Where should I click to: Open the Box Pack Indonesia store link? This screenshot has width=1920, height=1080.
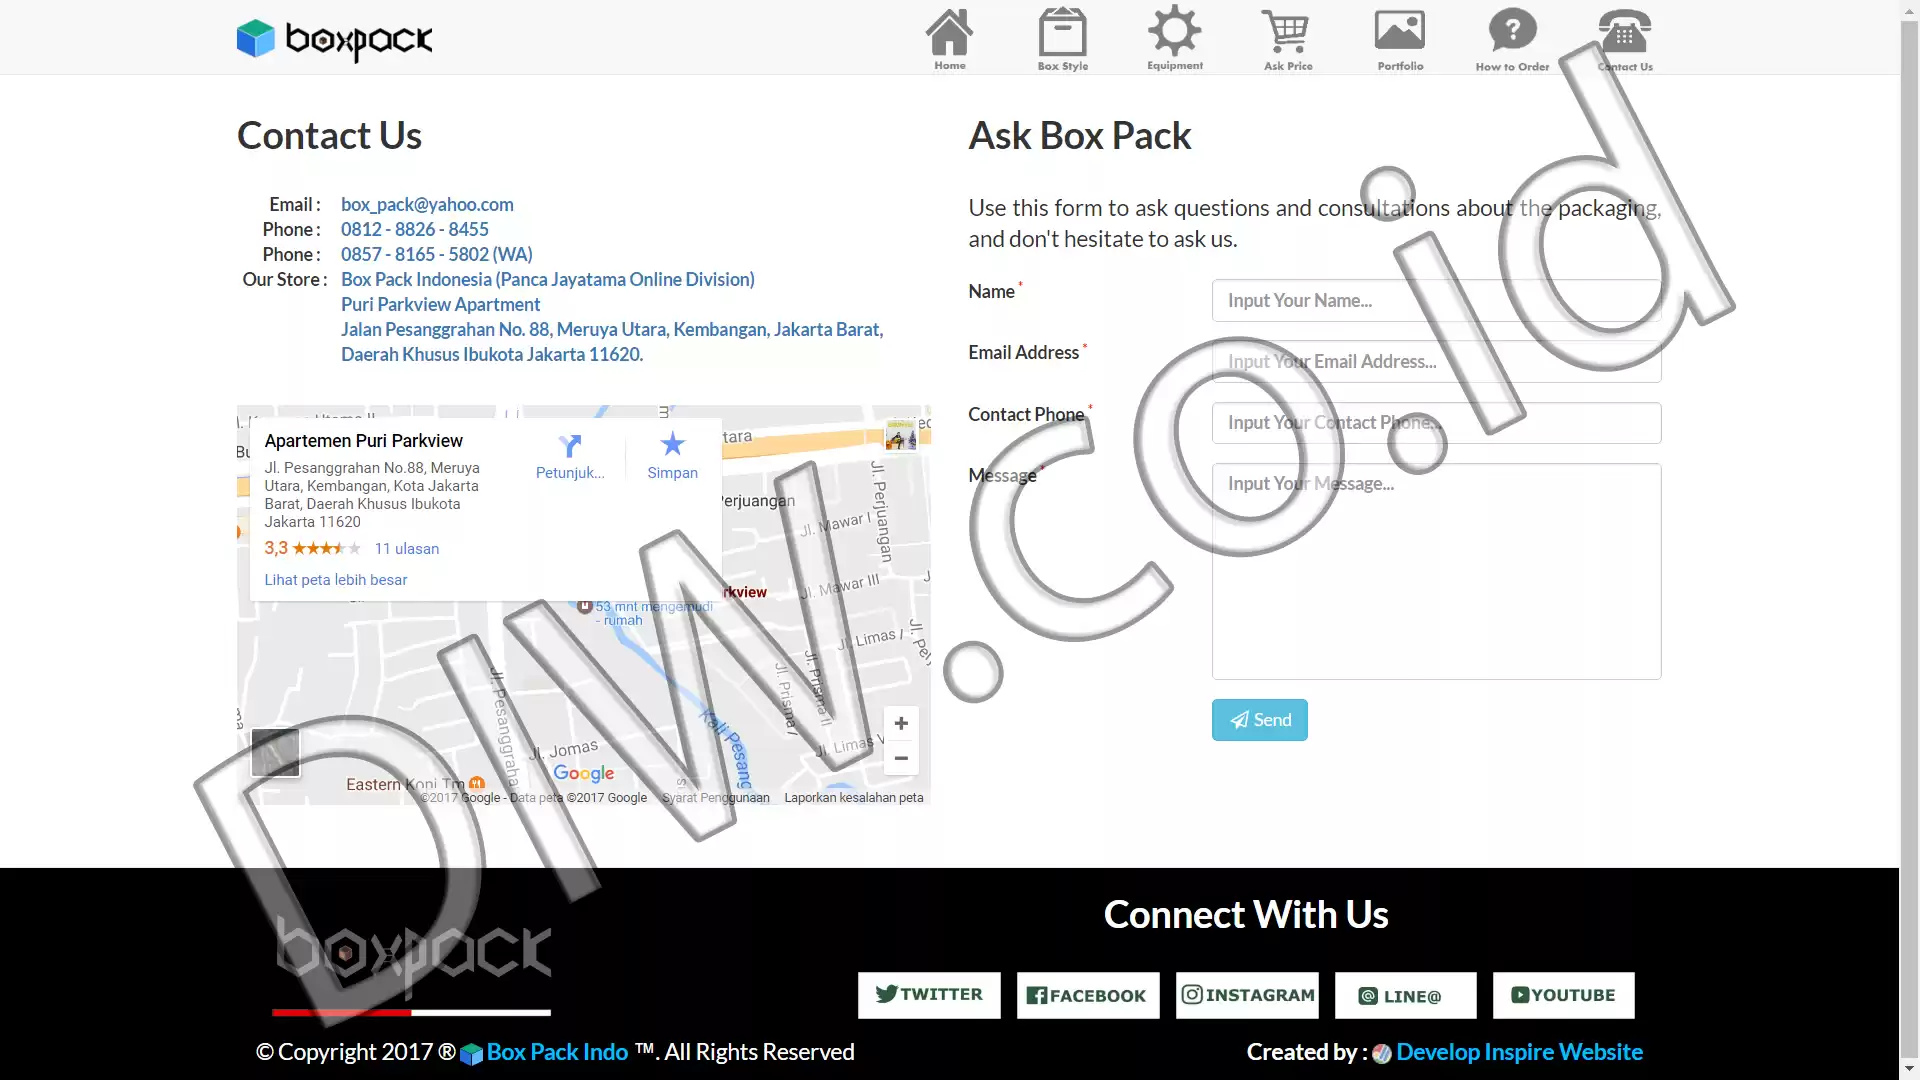tap(548, 279)
